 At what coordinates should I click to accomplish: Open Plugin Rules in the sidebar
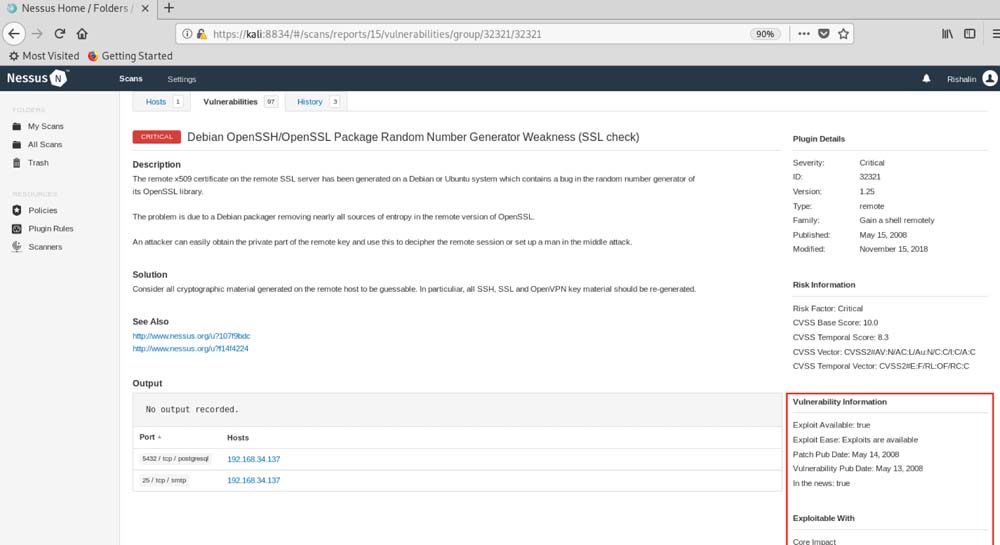[x=50, y=228]
